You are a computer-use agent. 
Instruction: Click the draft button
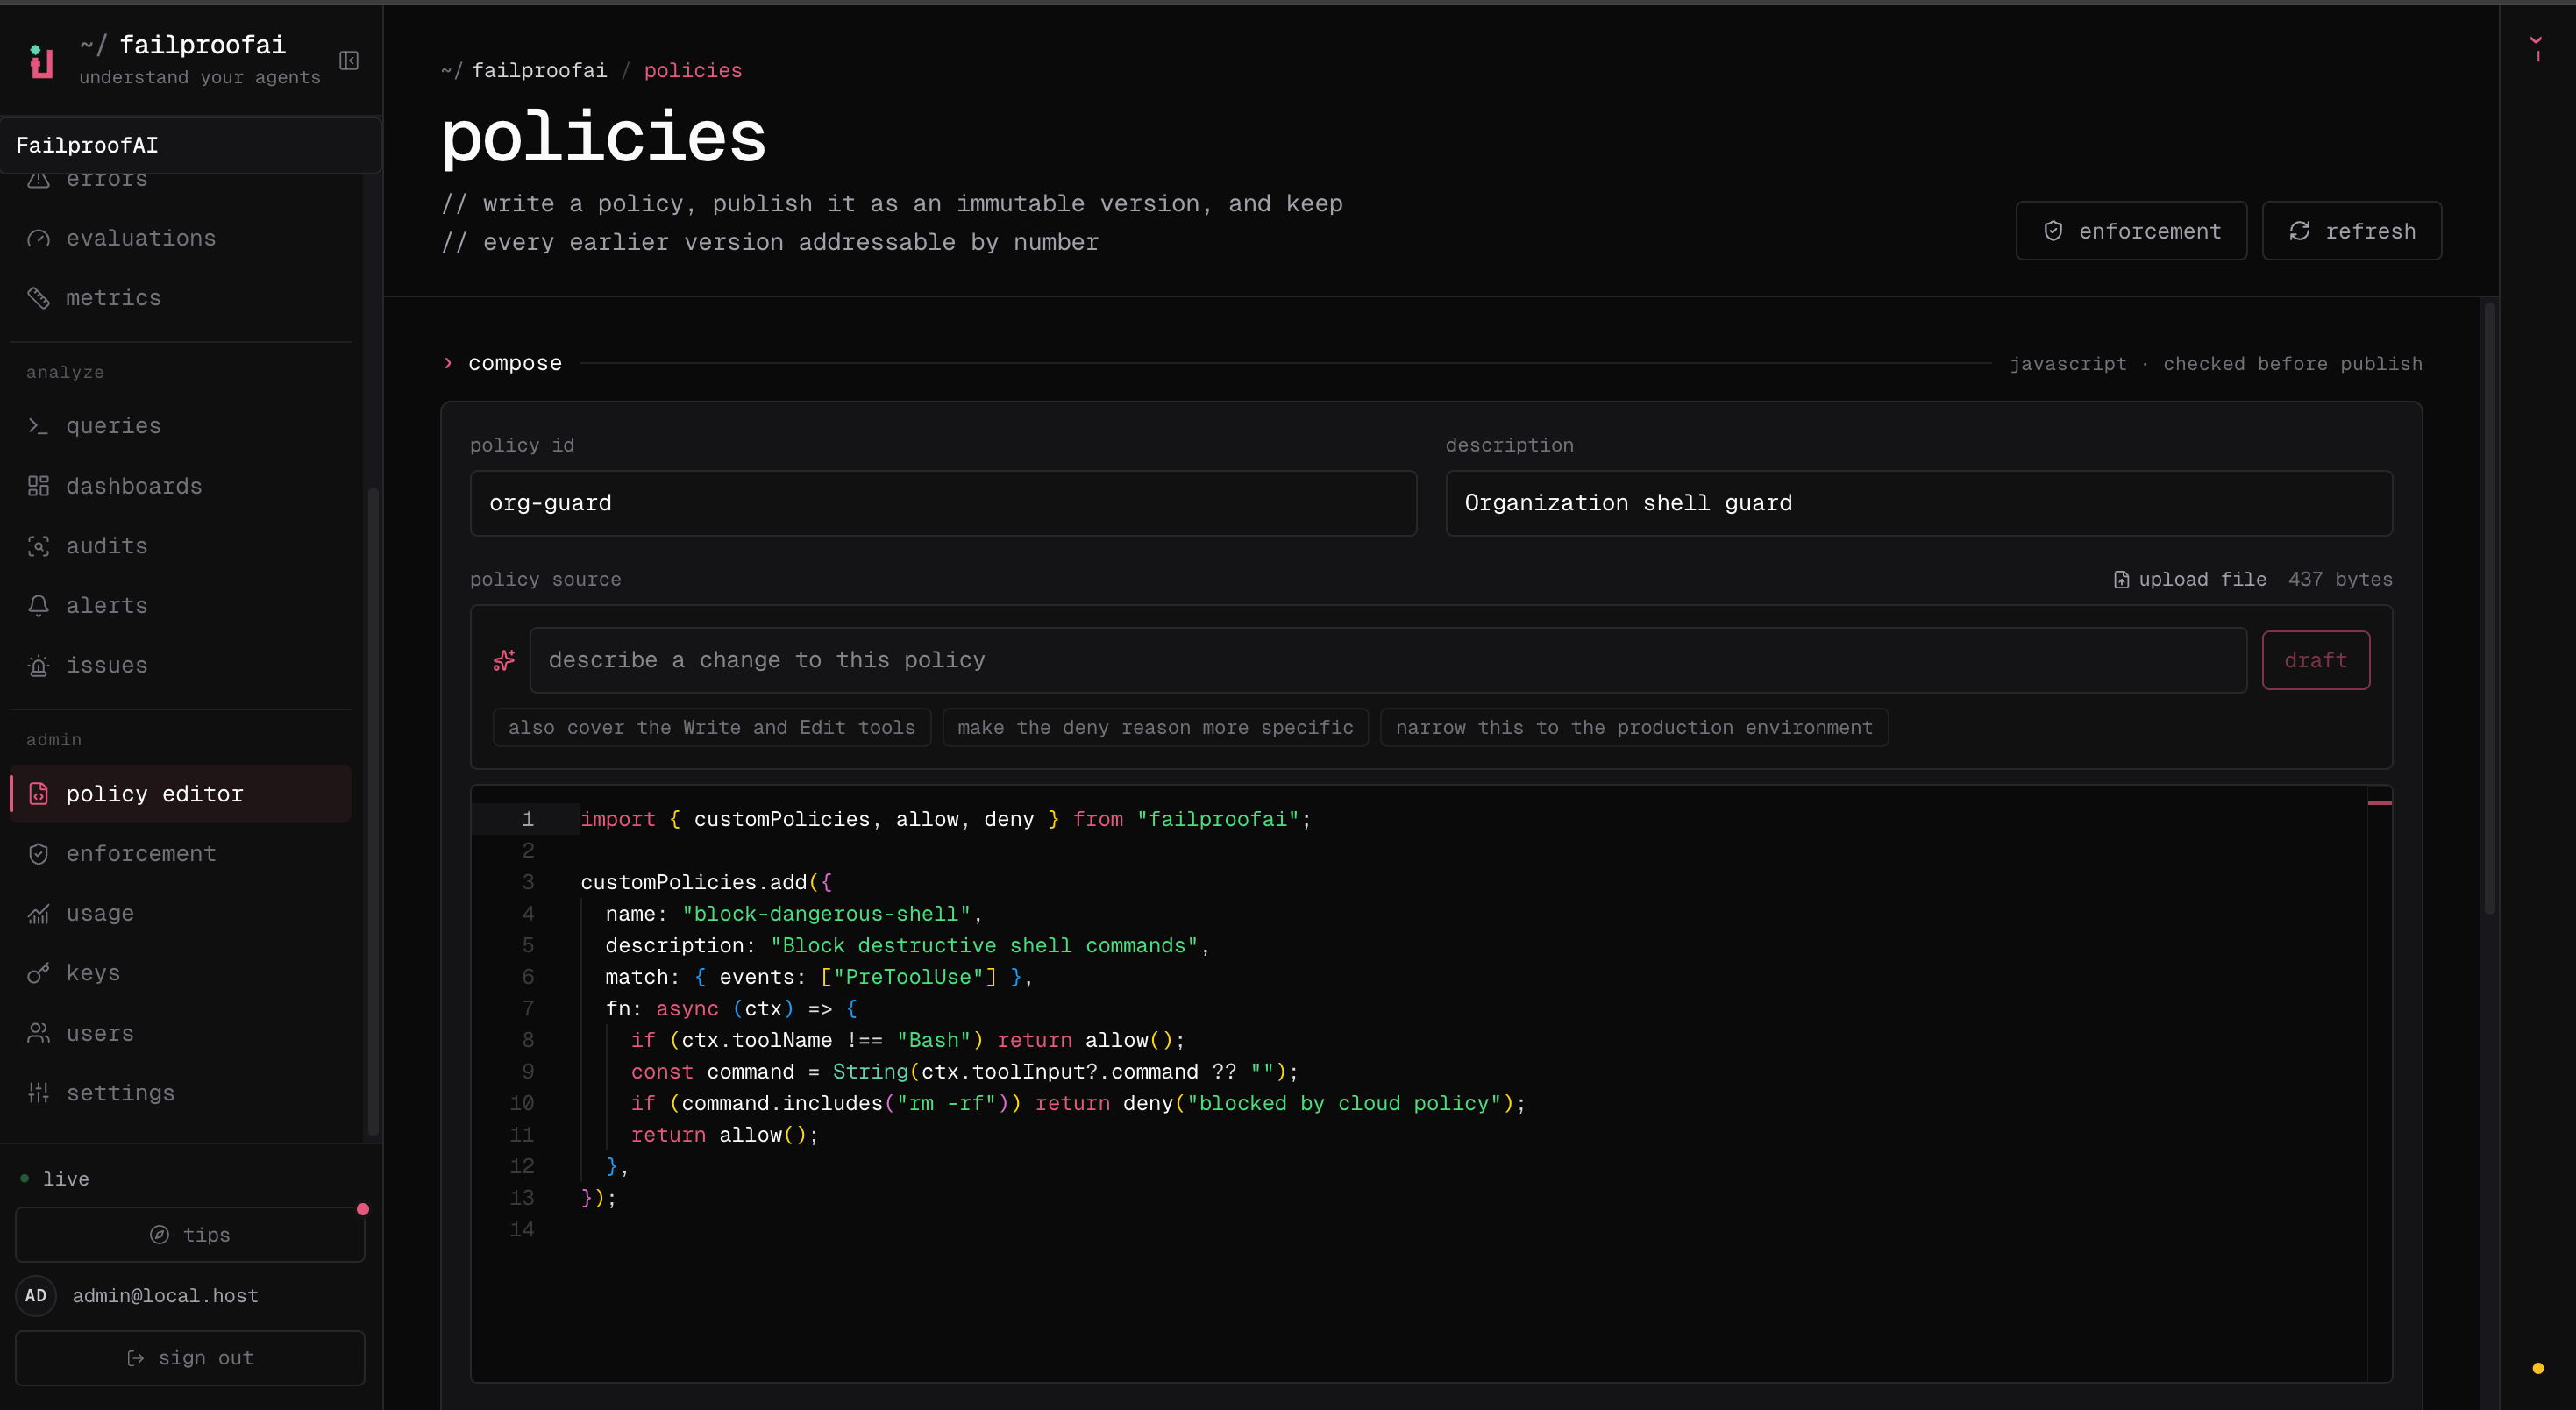coord(2316,660)
